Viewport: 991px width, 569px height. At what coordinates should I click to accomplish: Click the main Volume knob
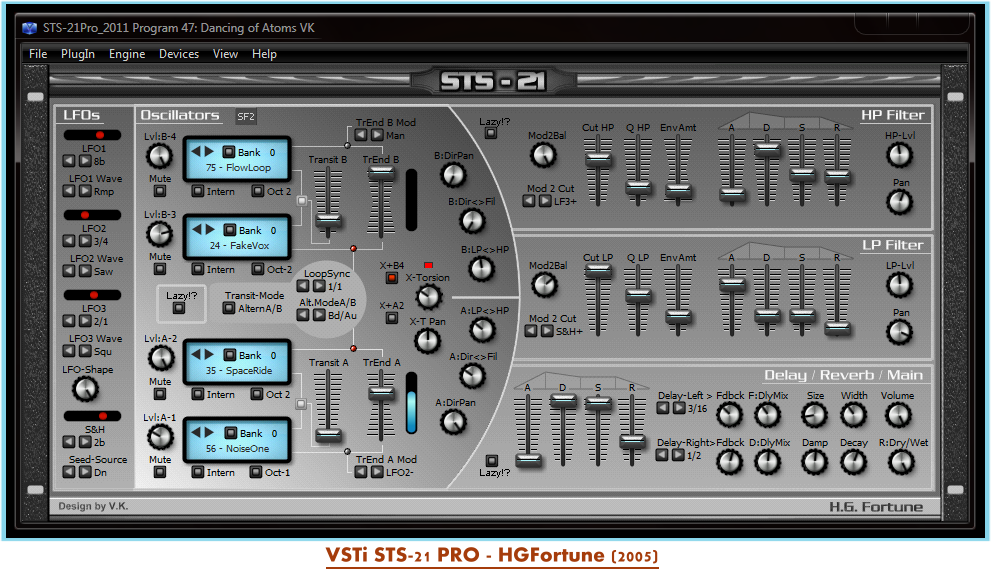coord(898,415)
